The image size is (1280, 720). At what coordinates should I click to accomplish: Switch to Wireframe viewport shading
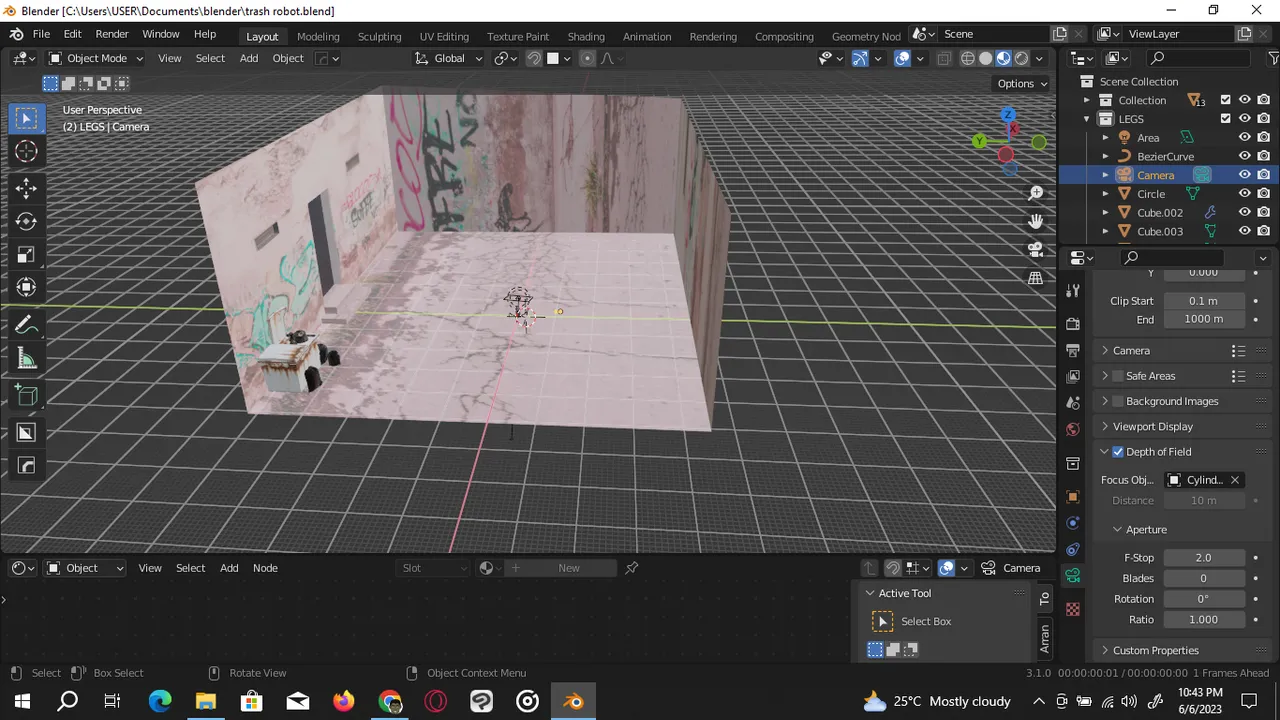click(x=967, y=58)
